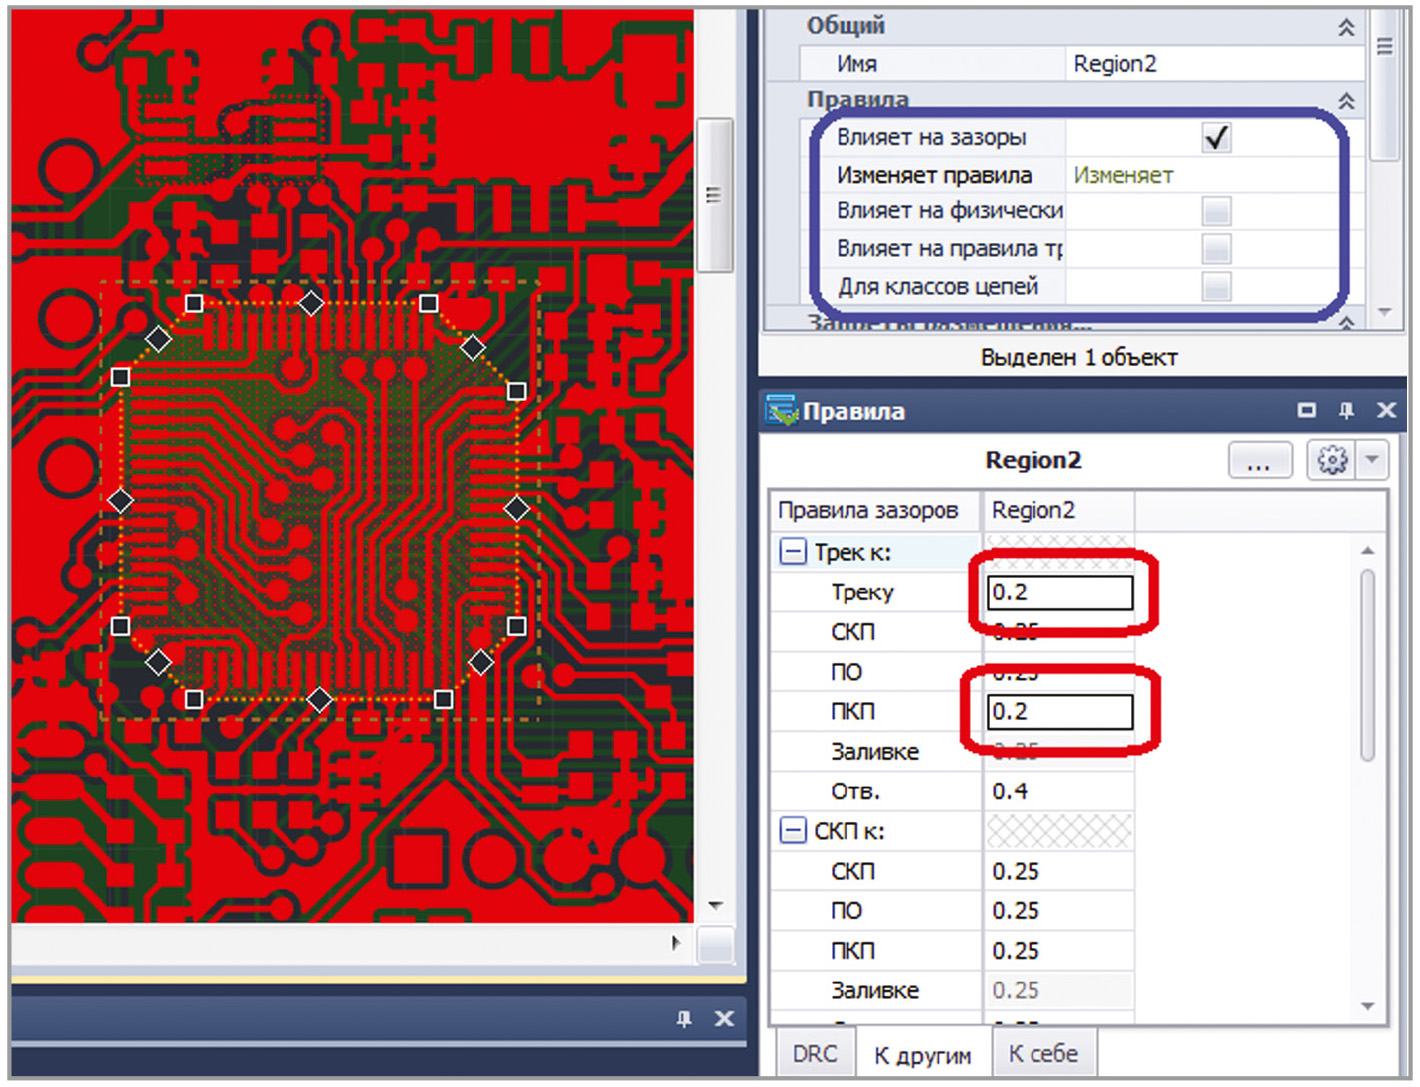Check the Для классов цепей checkbox
Screen dimensions: 1420x1087
[x=1216, y=287]
